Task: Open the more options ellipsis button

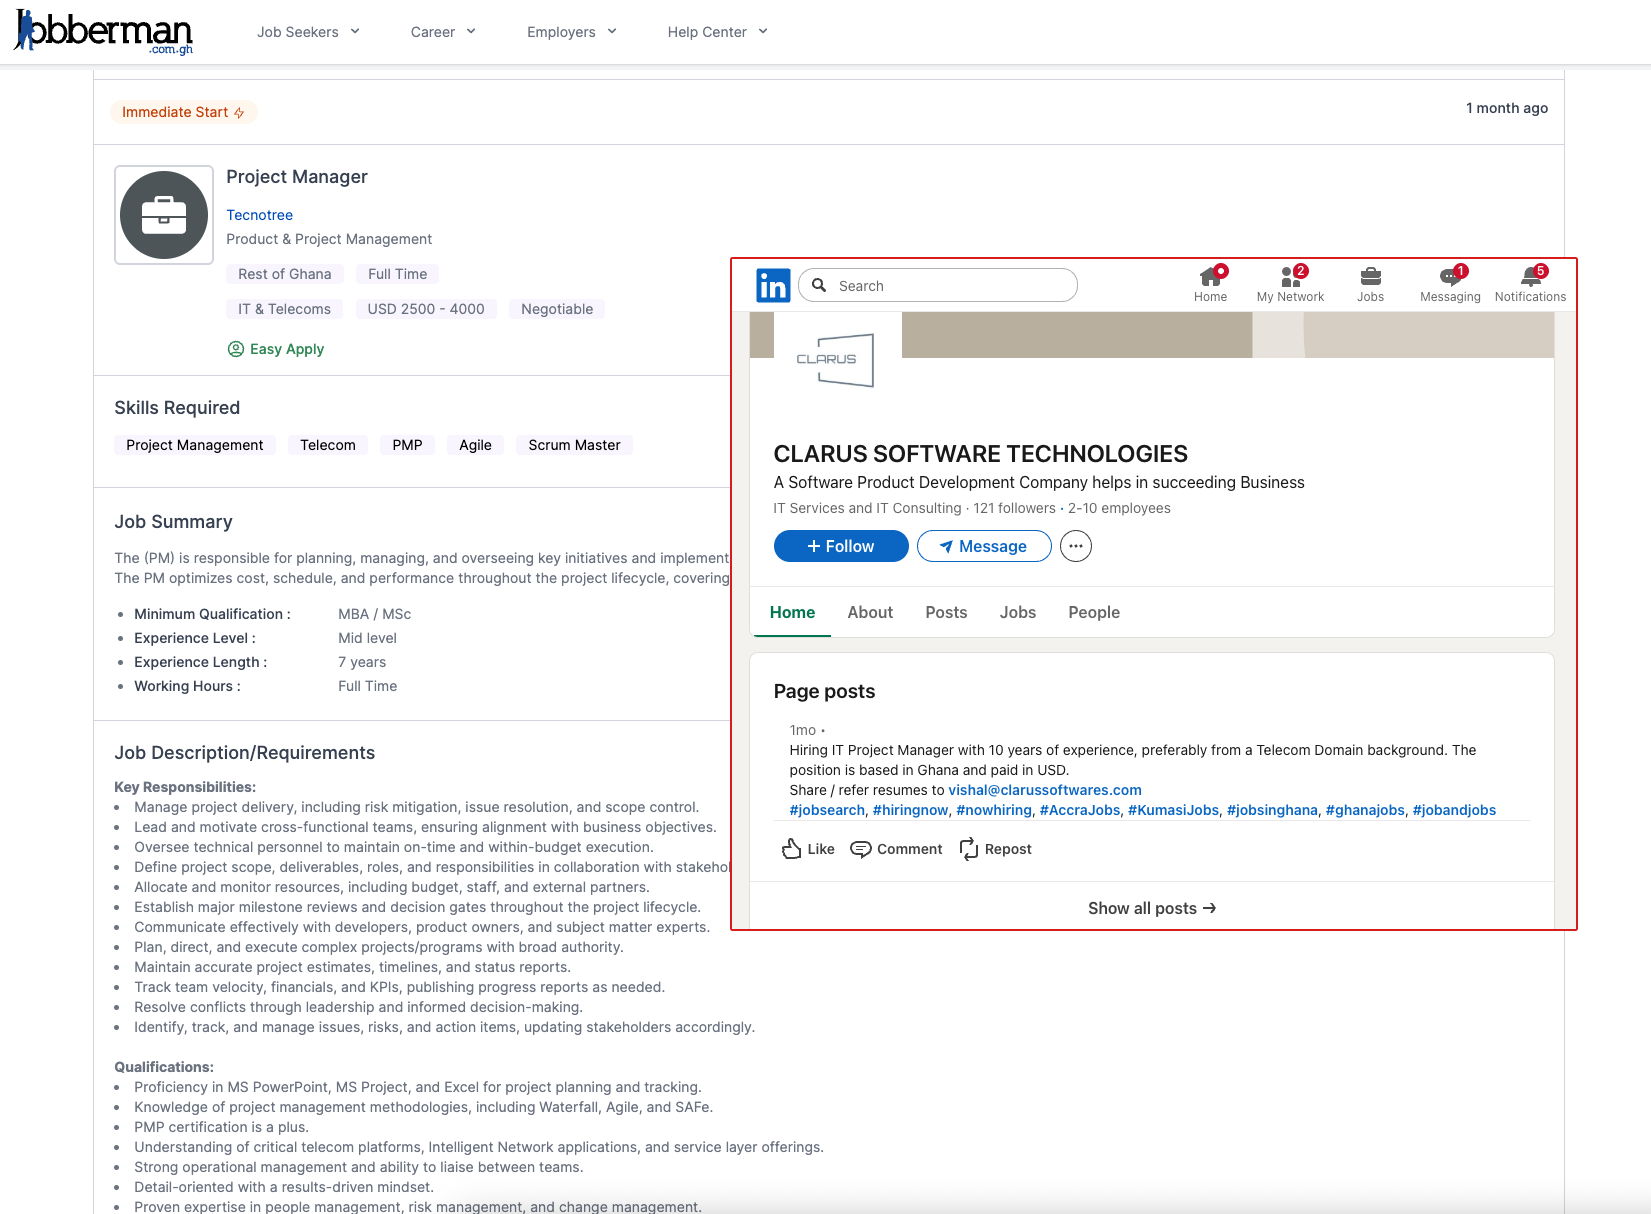Action: [1076, 546]
